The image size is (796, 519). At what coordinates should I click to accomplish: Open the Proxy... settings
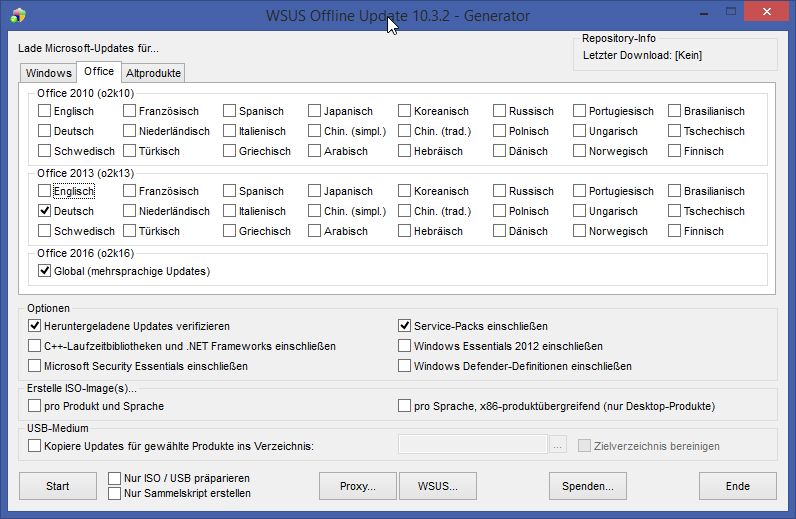[x=358, y=486]
